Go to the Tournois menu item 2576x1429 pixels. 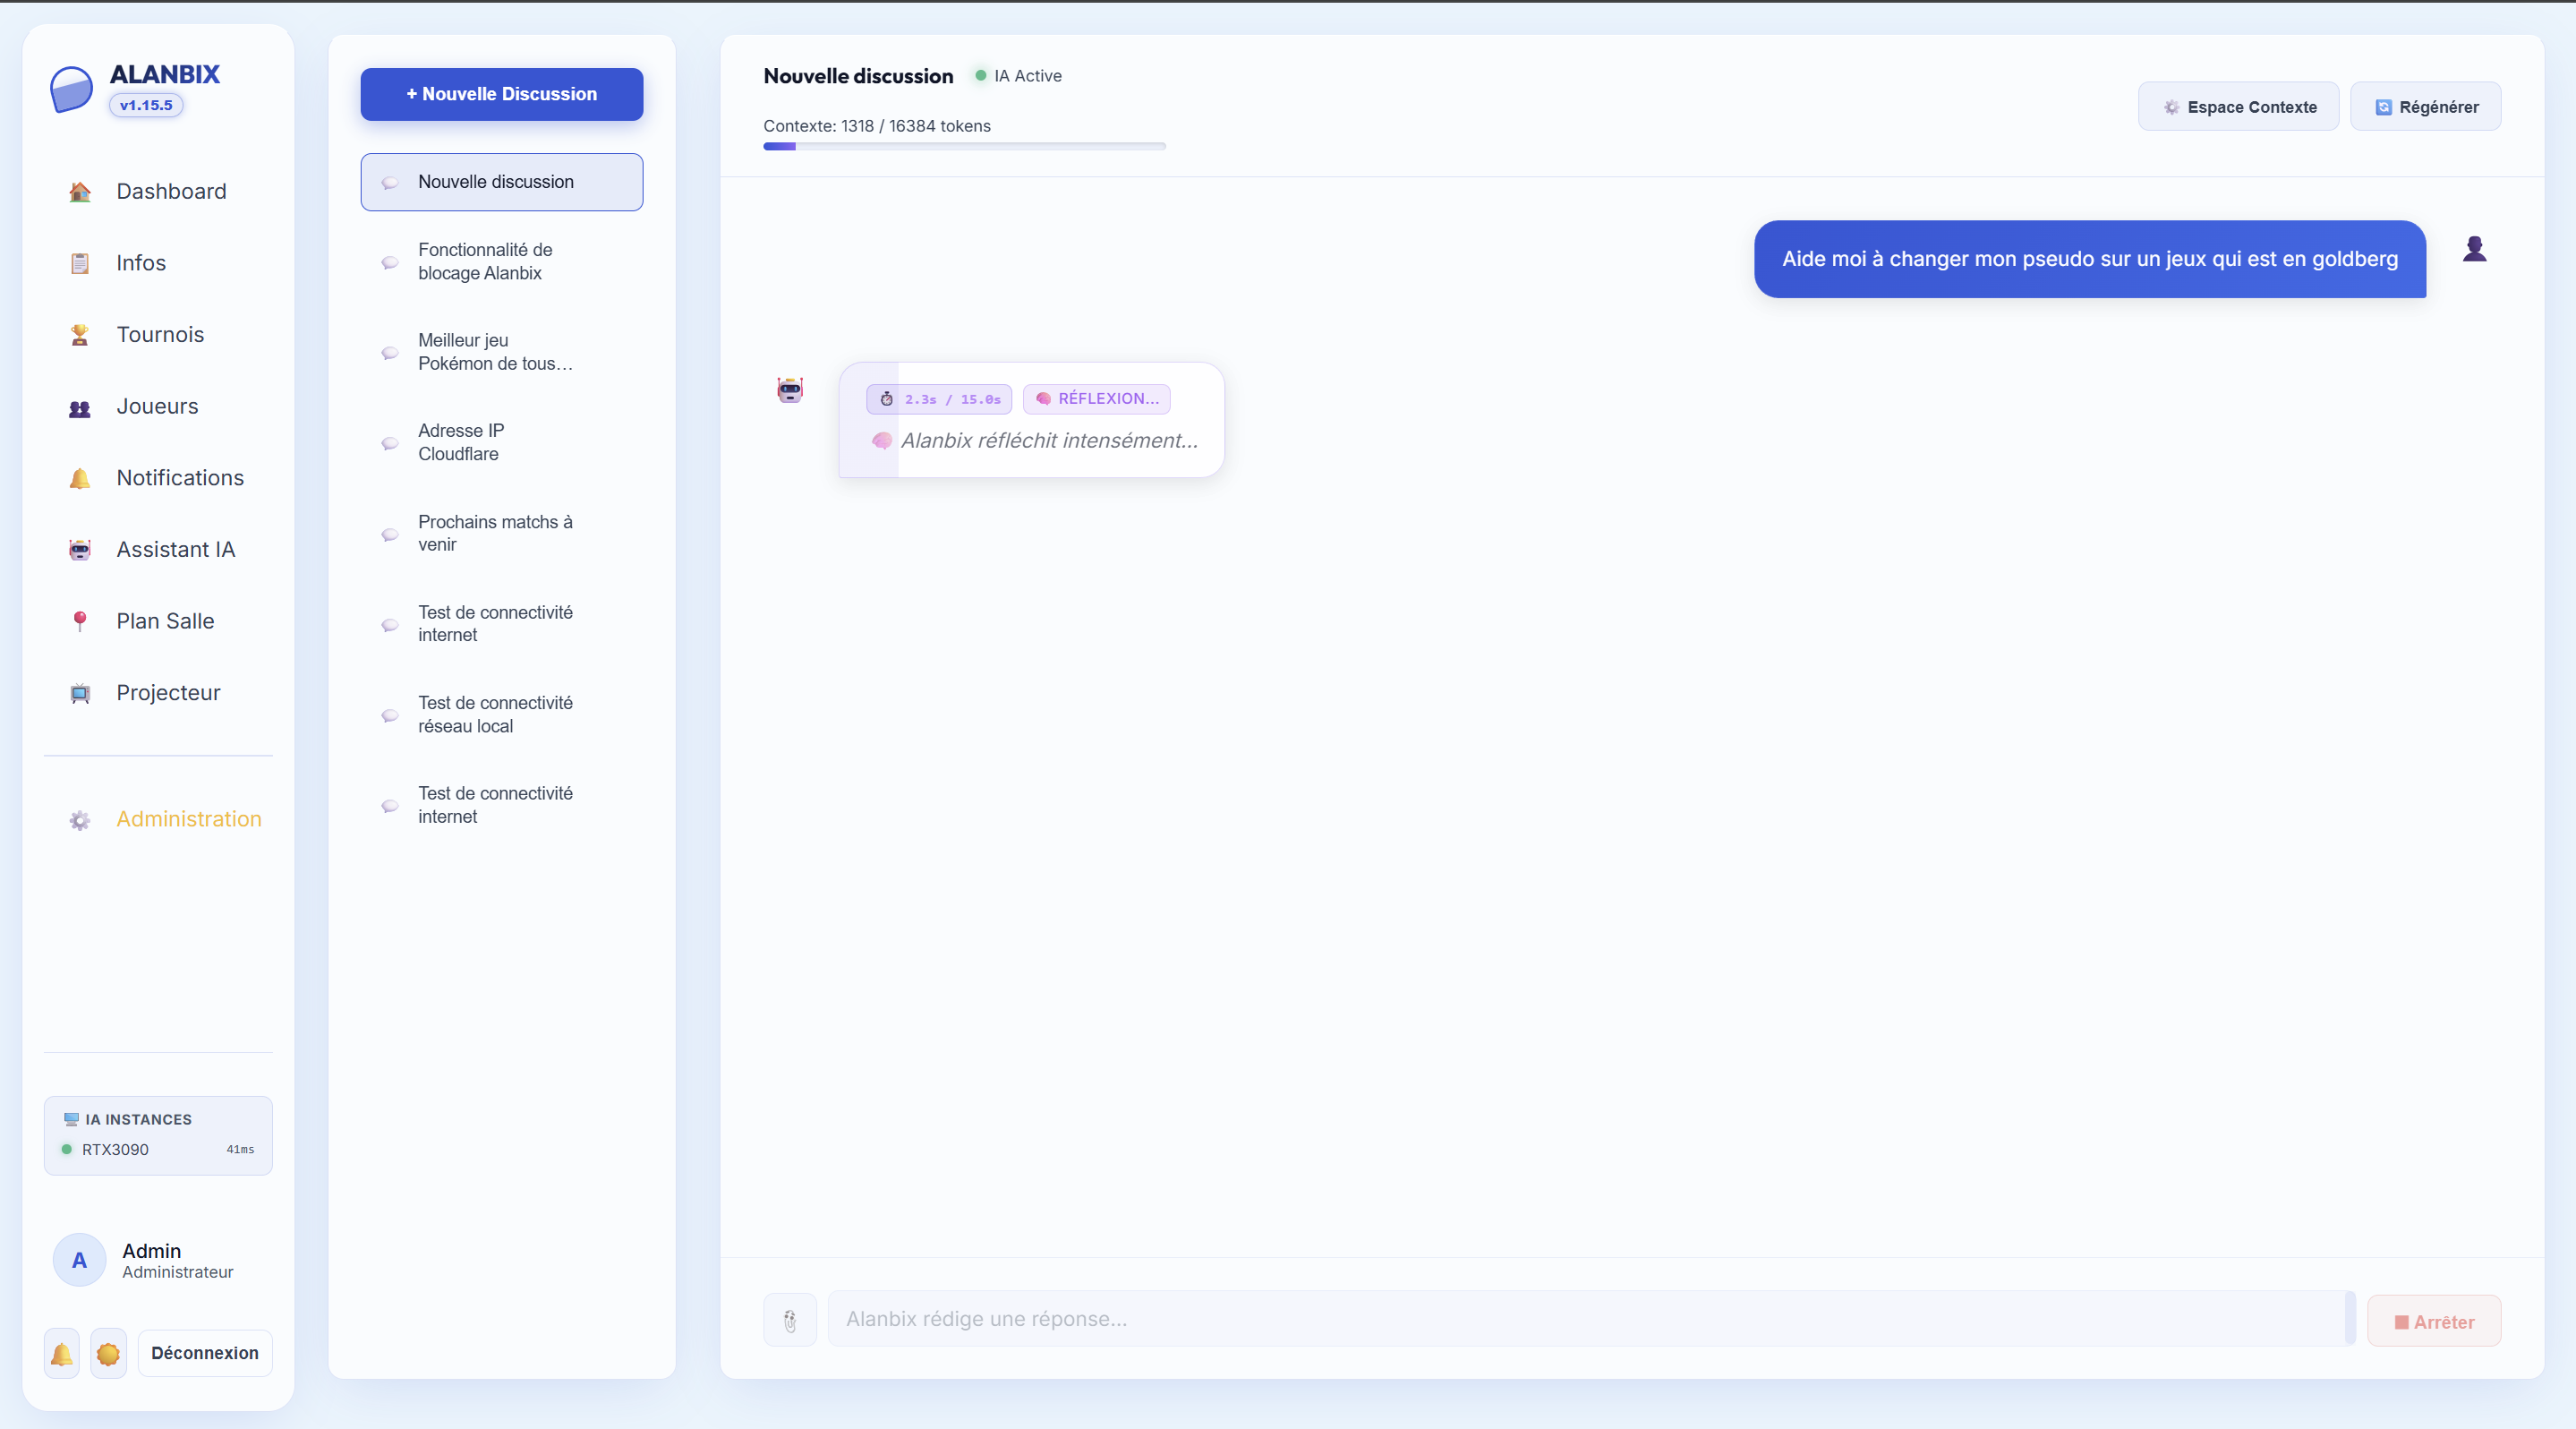point(158,335)
